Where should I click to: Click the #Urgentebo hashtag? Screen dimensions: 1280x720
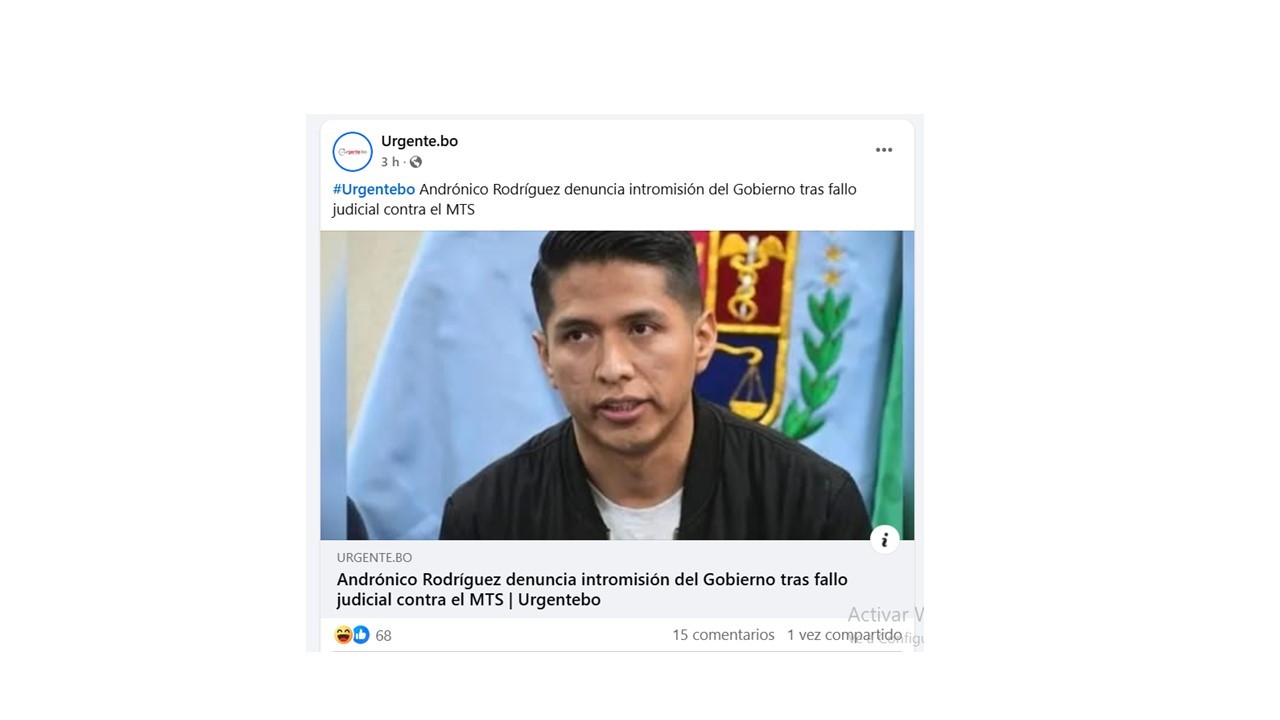[x=373, y=189]
